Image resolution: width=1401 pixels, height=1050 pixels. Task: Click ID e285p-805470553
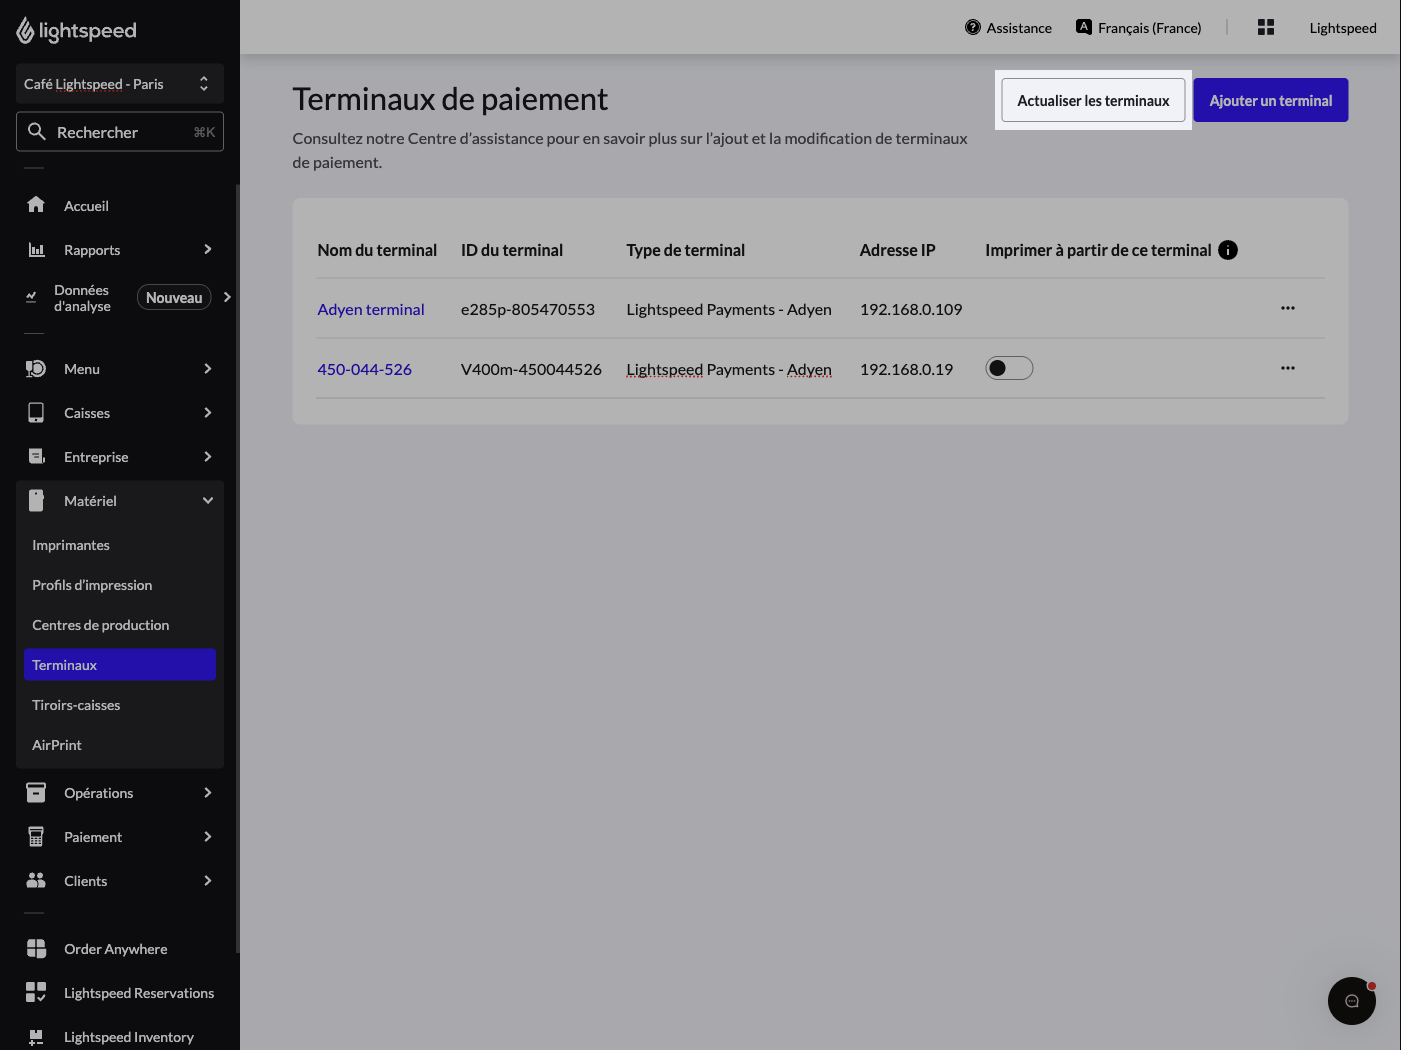coord(528,309)
